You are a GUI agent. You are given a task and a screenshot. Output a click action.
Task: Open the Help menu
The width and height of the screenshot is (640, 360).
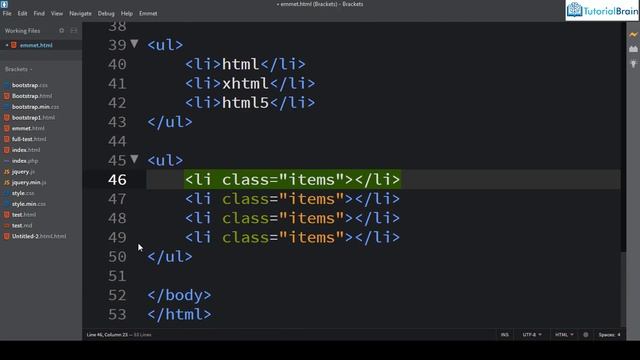click(x=127, y=13)
